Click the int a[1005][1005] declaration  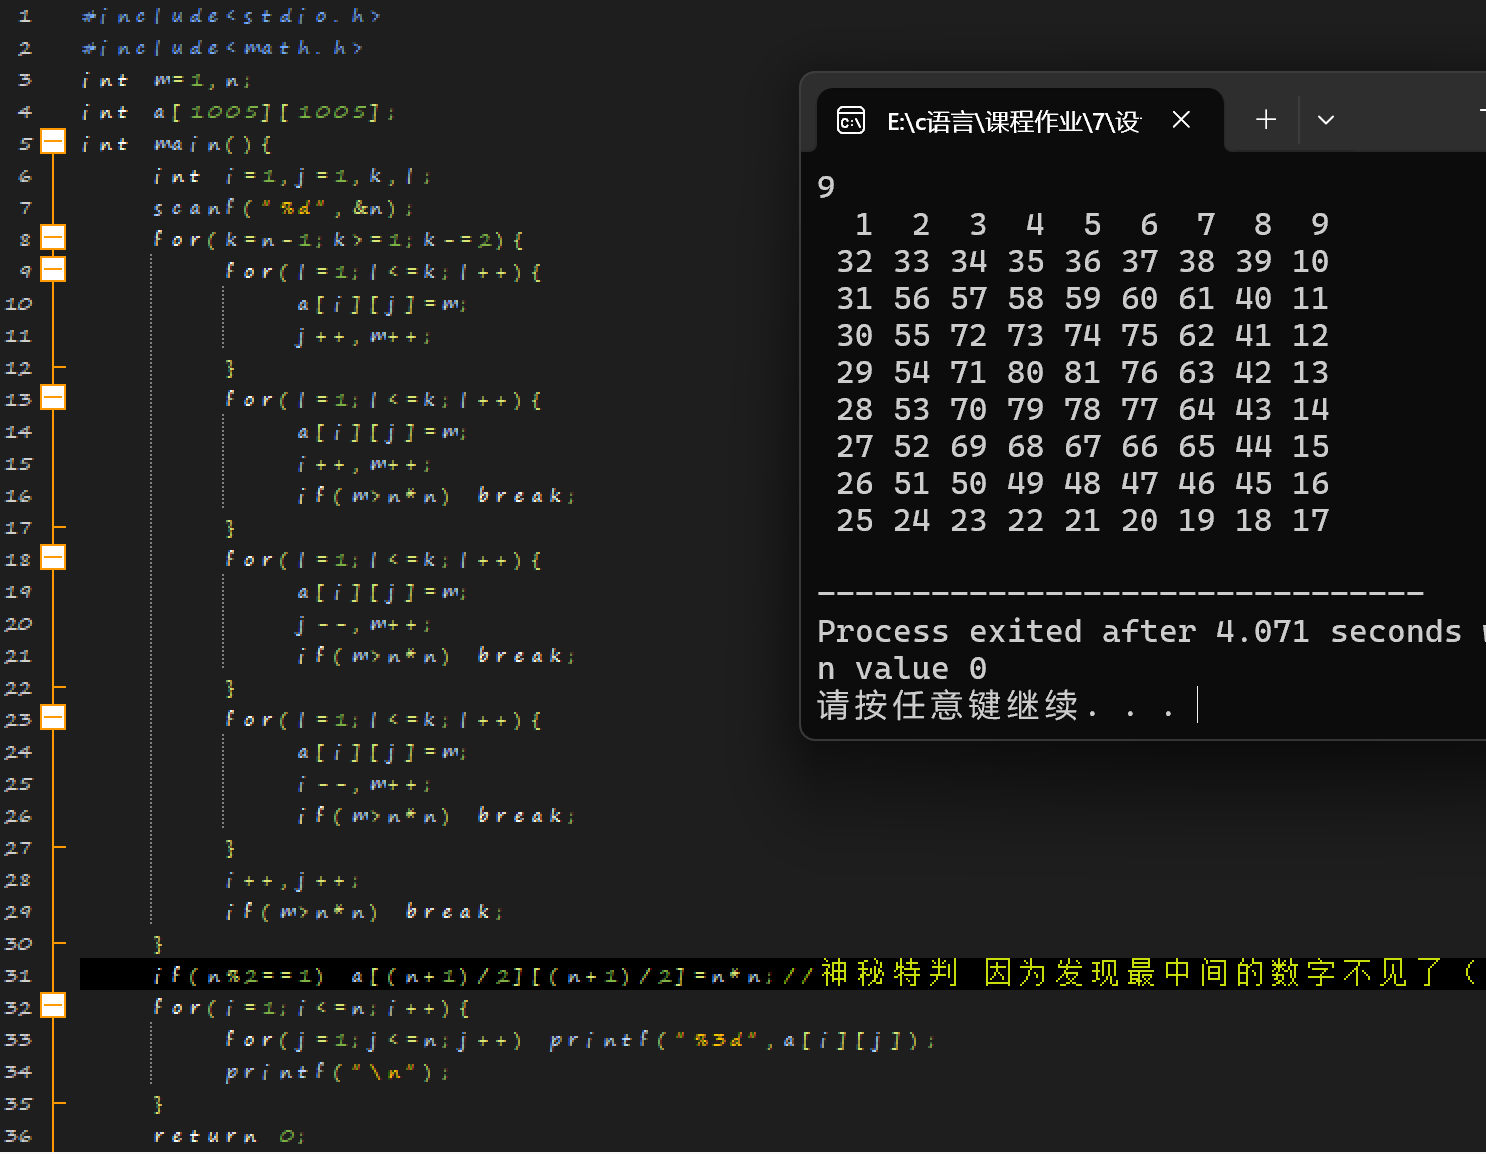[x=238, y=112]
